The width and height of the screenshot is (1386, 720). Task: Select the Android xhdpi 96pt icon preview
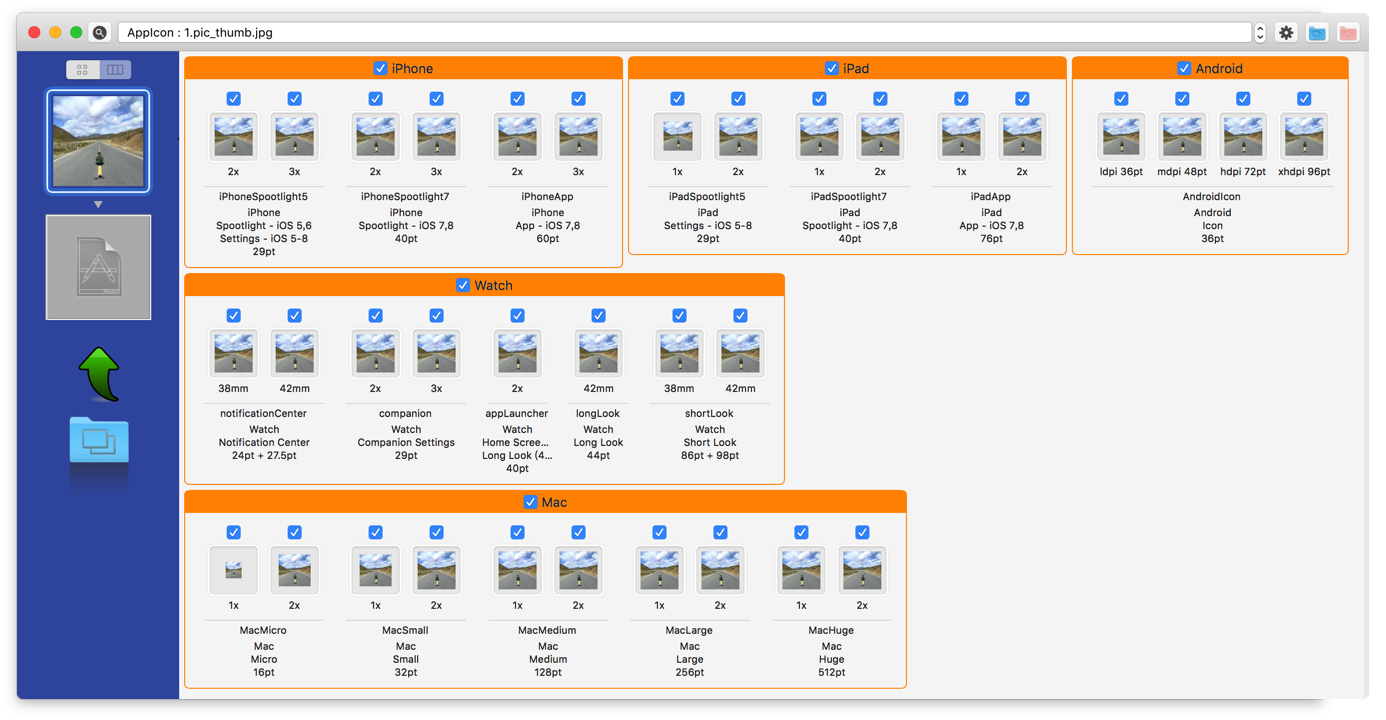coord(1304,136)
